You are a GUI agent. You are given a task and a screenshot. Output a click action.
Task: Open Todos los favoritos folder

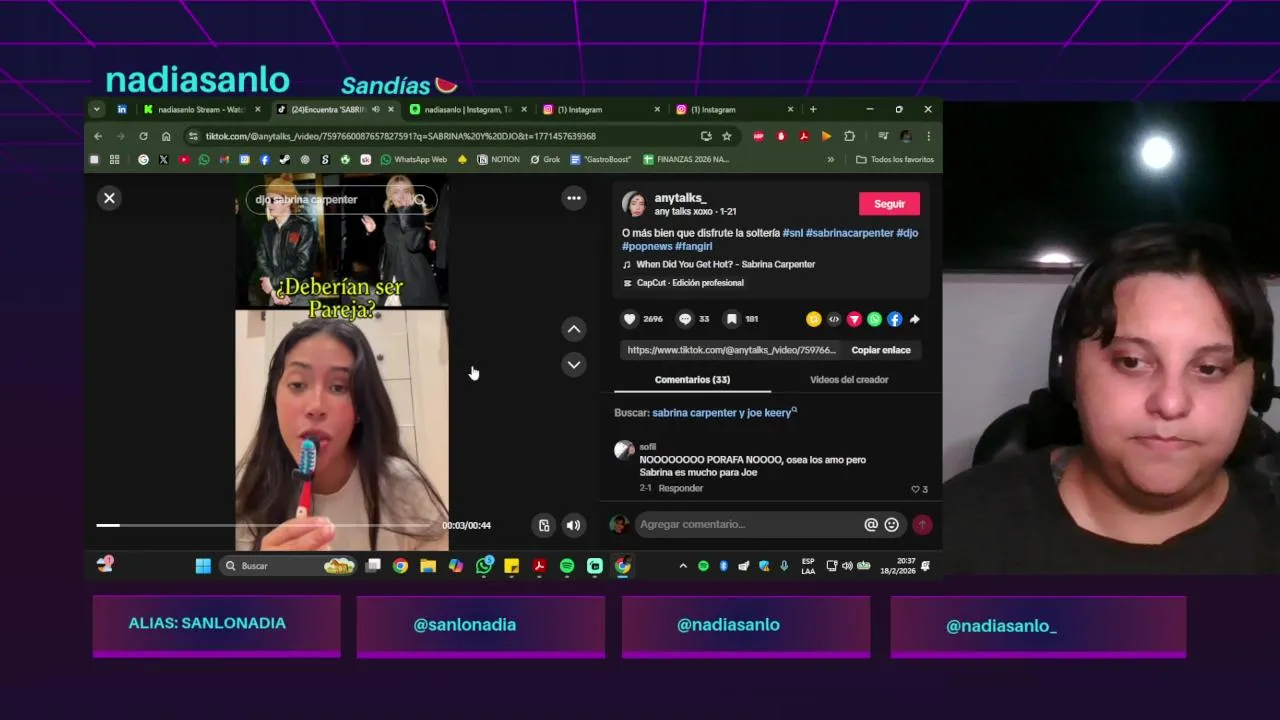click(895, 160)
